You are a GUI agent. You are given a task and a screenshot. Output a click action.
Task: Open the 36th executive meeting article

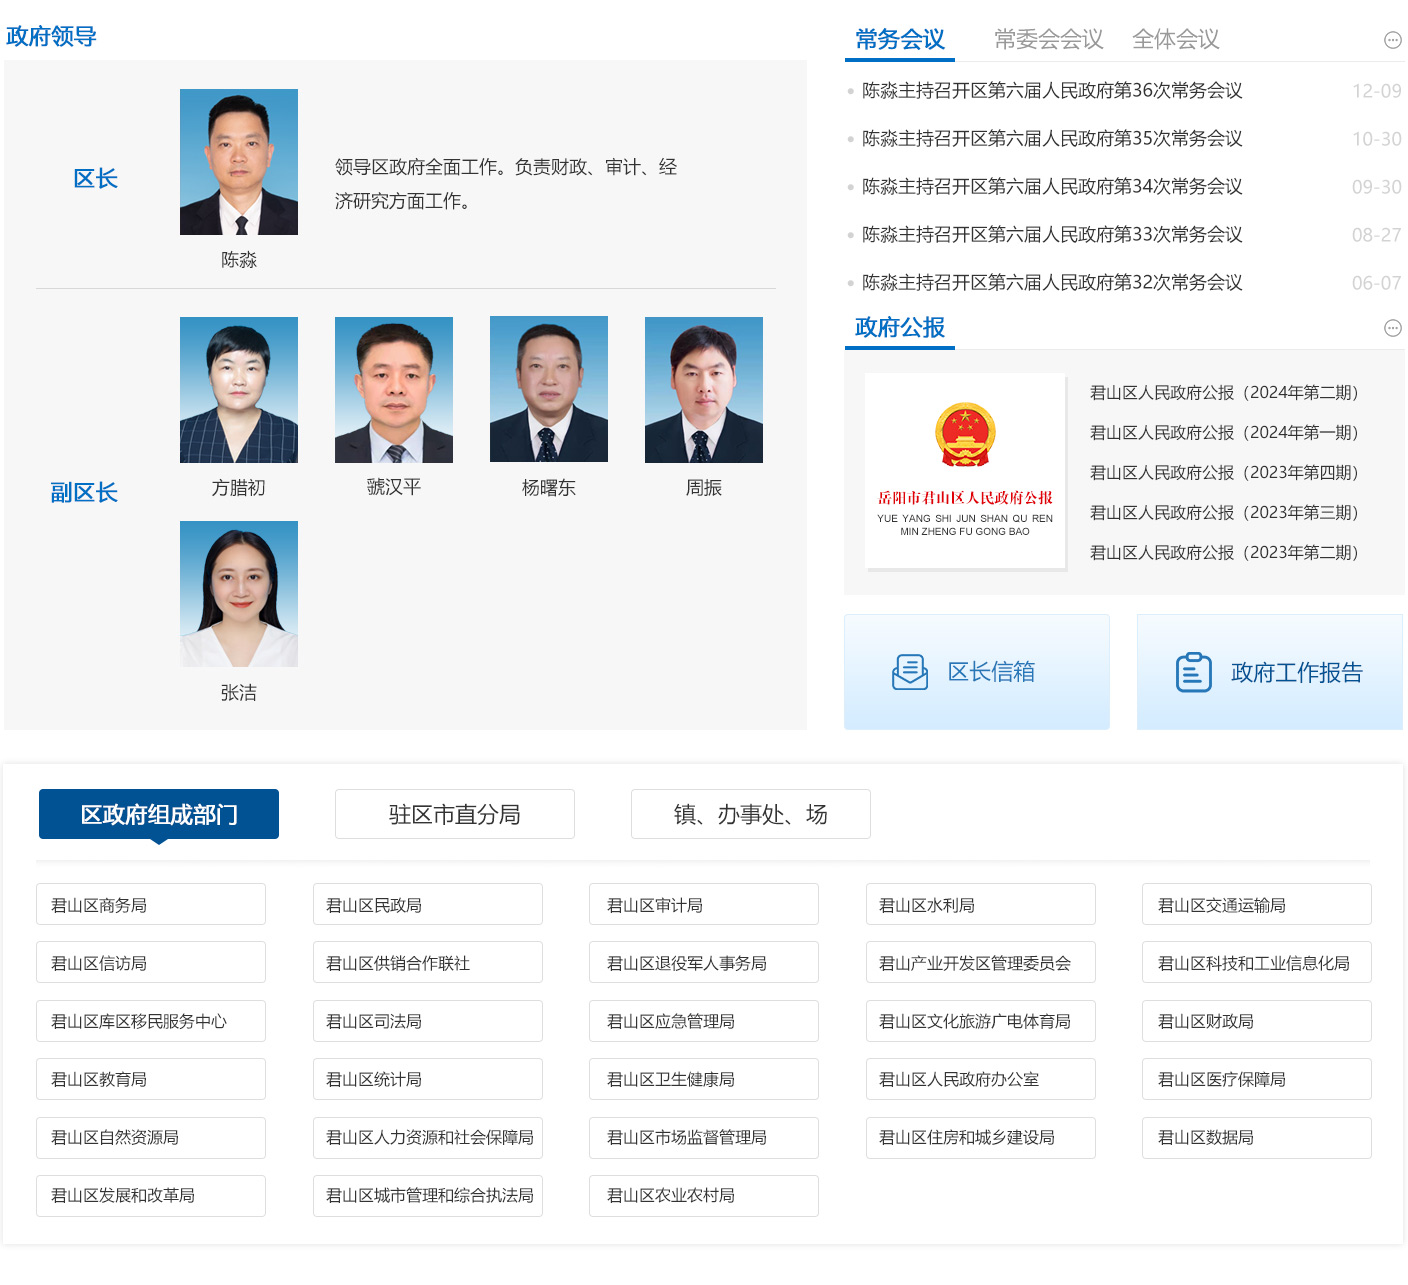(1052, 91)
